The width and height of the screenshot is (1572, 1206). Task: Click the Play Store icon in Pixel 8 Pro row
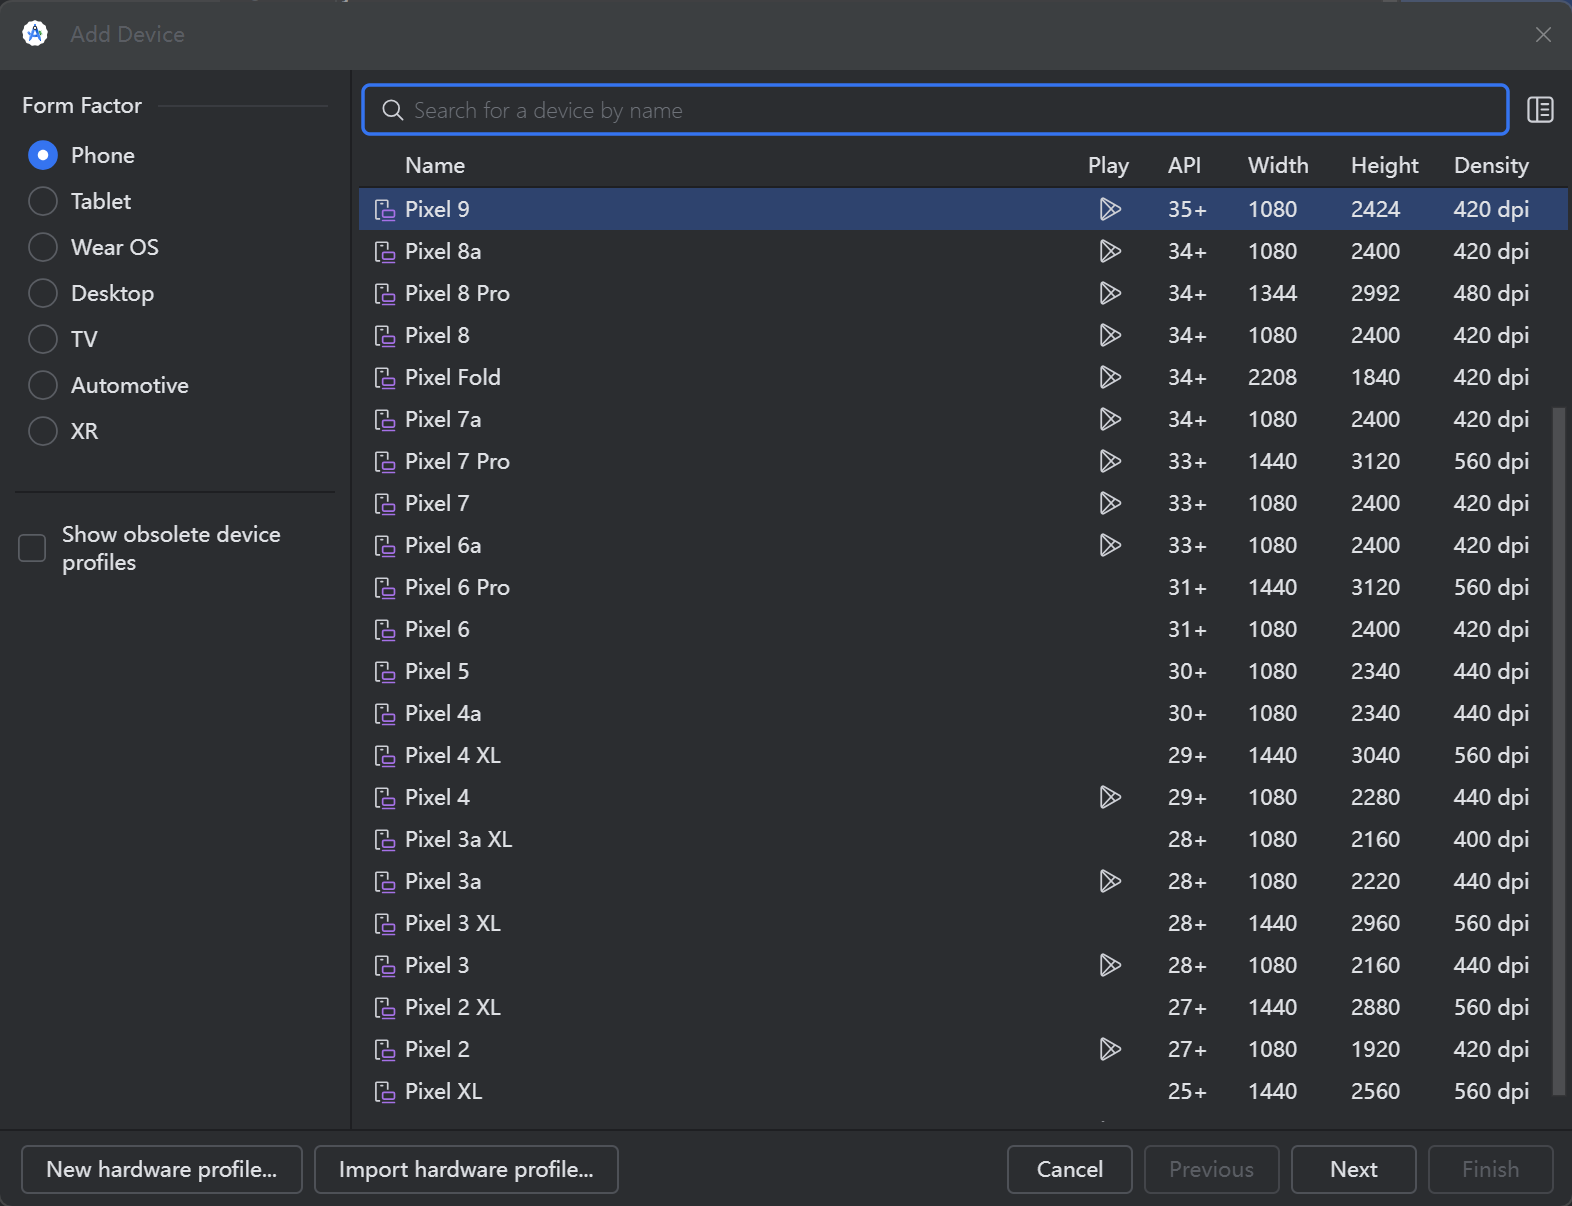1110,293
